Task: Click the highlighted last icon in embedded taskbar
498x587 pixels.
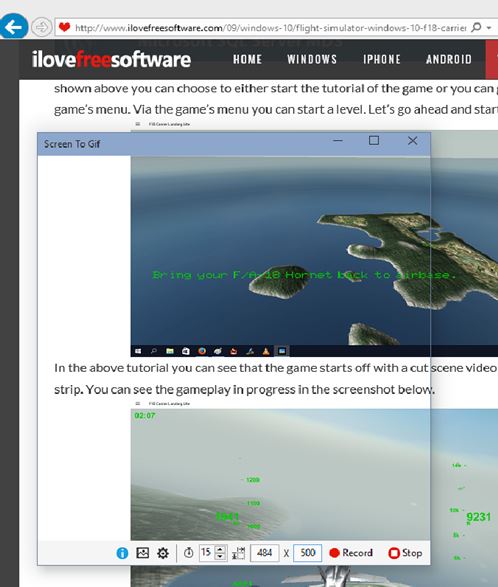Action: (282, 351)
